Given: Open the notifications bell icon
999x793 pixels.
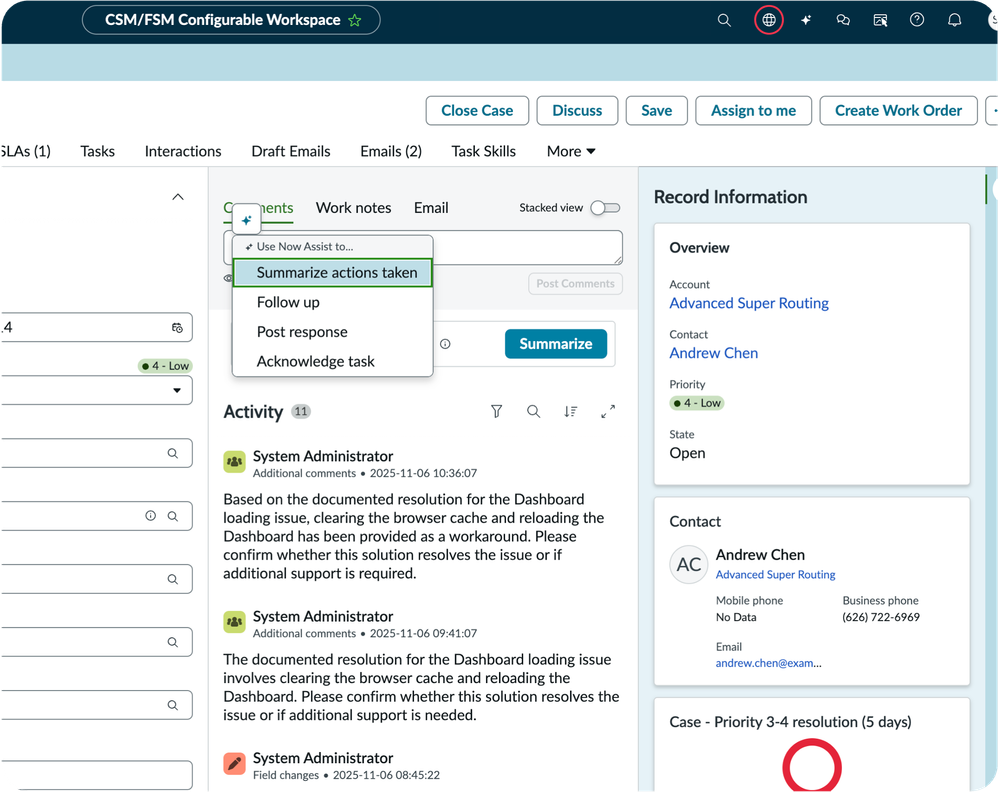Looking at the screenshot, I should click(954, 20).
